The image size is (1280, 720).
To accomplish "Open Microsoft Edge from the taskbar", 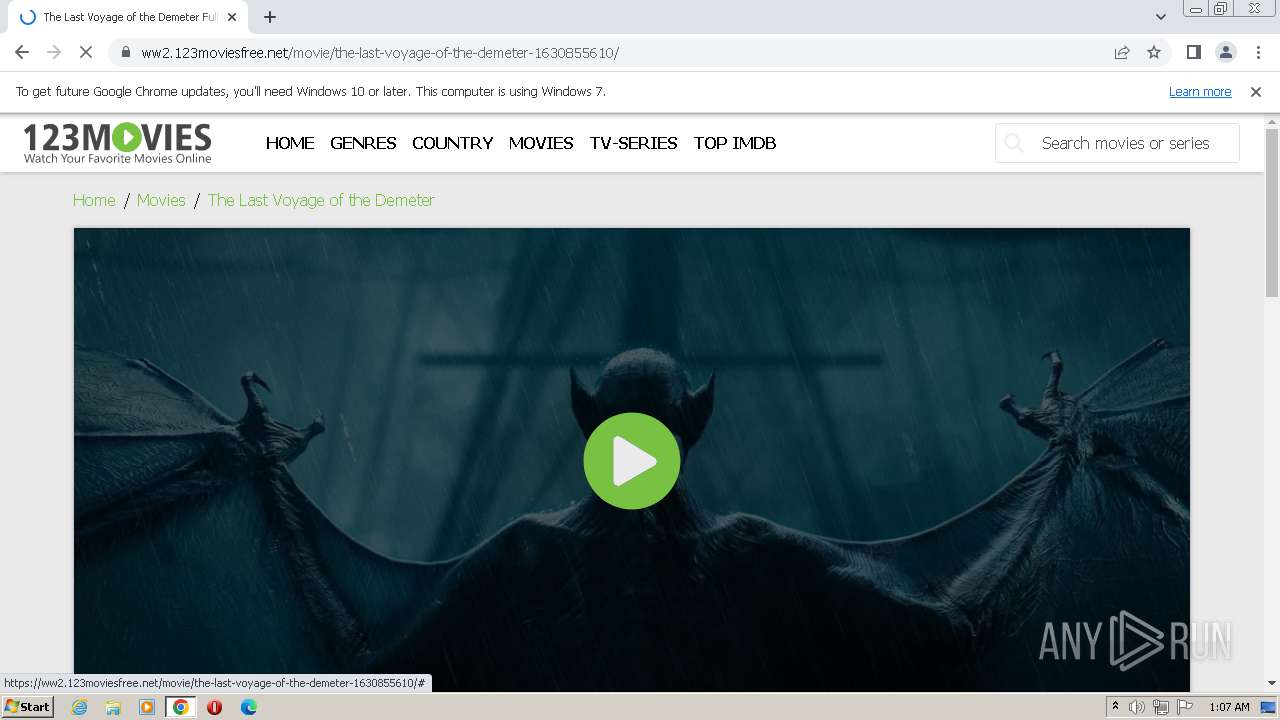I will (248, 707).
